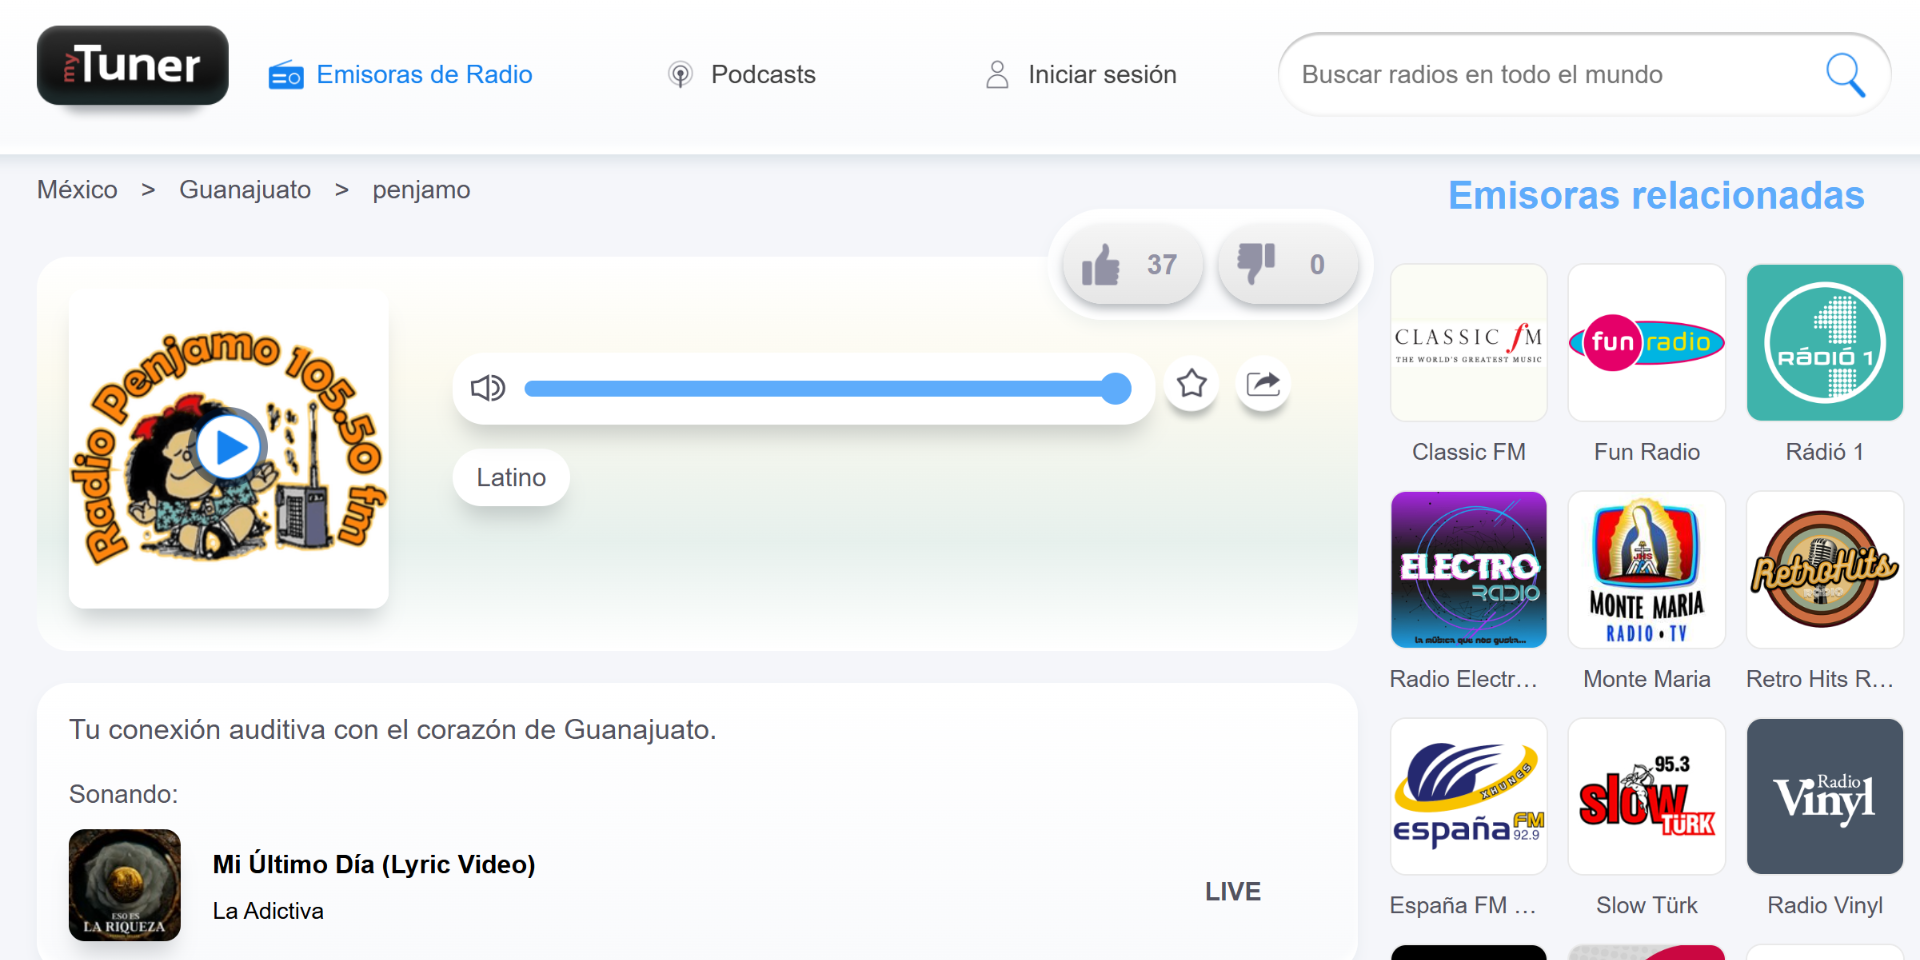Select the Latino genre tag
Viewport: 1920px width, 960px height.
click(510, 477)
